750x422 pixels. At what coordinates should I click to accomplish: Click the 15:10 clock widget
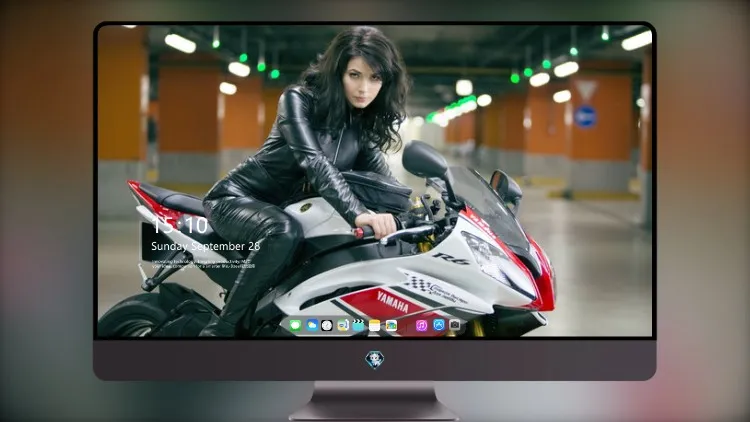click(180, 225)
